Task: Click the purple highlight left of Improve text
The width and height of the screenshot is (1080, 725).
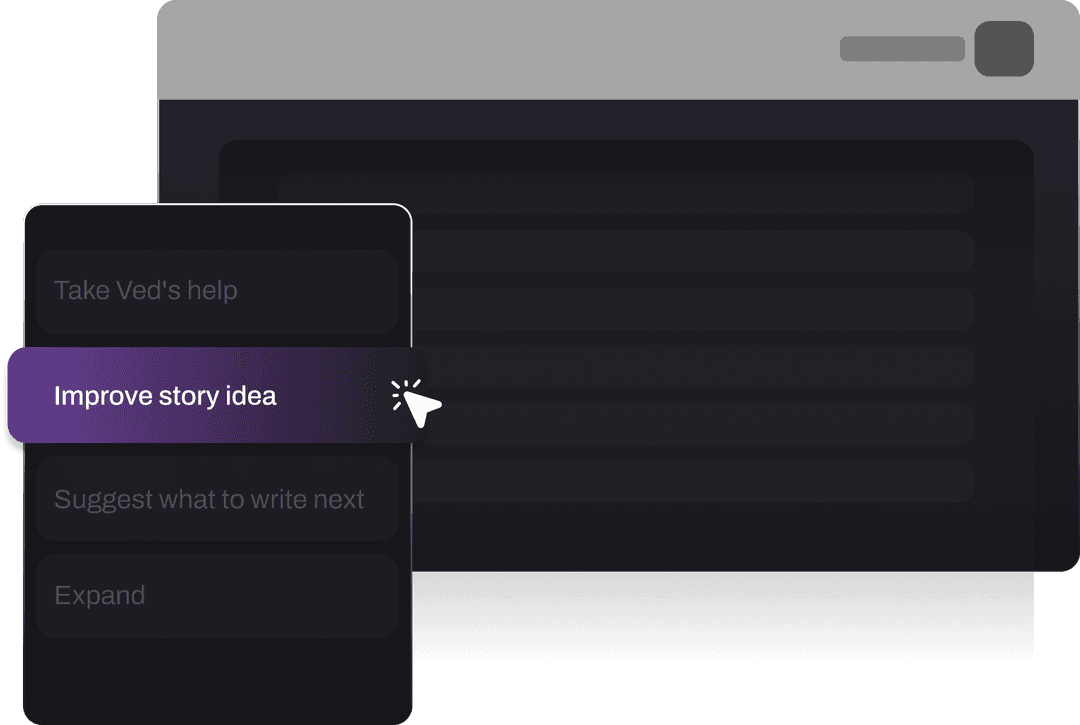Action: (x=31, y=395)
